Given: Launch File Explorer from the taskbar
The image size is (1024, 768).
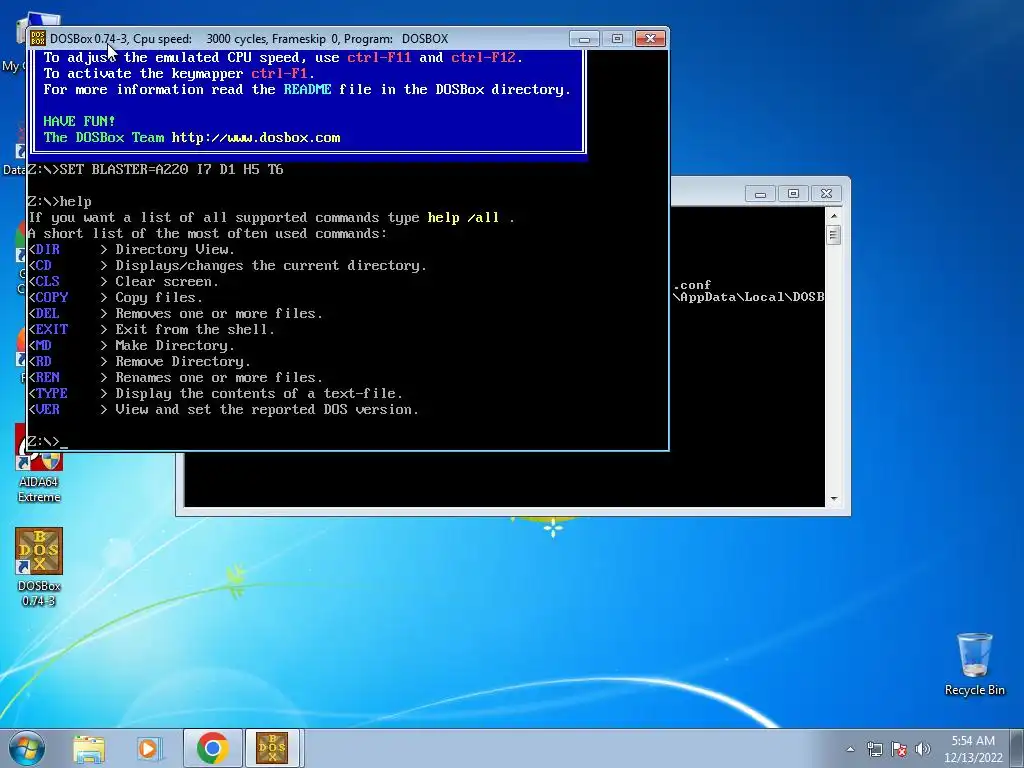Looking at the screenshot, I should point(89,748).
